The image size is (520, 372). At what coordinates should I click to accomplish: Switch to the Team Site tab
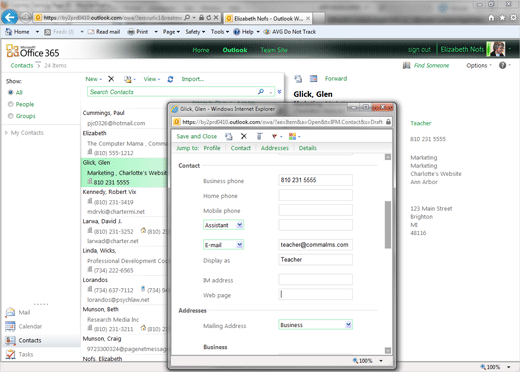pos(274,50)
